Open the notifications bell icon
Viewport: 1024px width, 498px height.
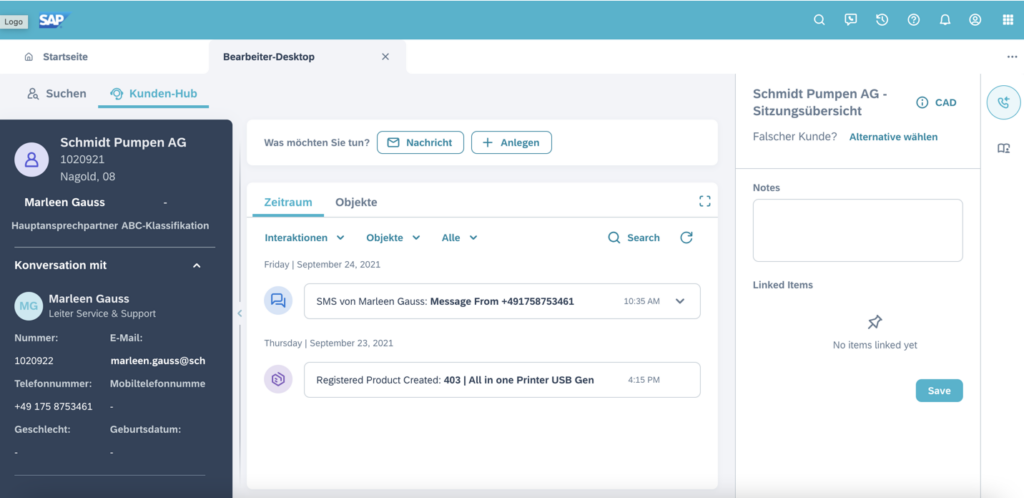(944, 20)
